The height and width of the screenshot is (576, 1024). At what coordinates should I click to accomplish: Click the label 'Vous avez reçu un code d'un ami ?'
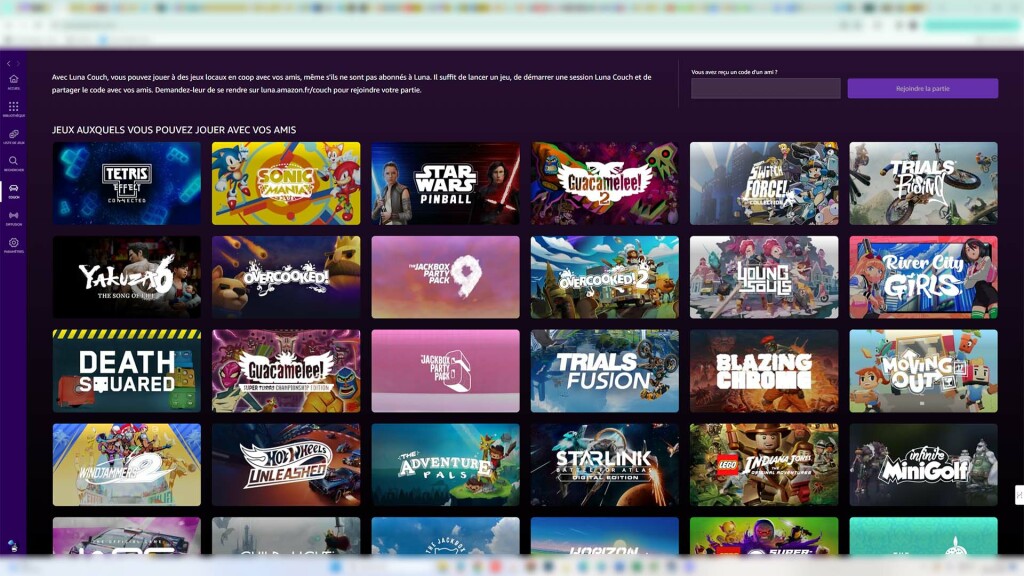pos(734,72)
